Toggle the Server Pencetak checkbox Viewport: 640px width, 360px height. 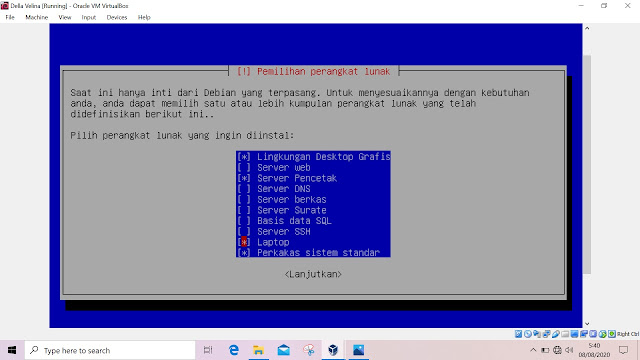(x=244, y=178)
